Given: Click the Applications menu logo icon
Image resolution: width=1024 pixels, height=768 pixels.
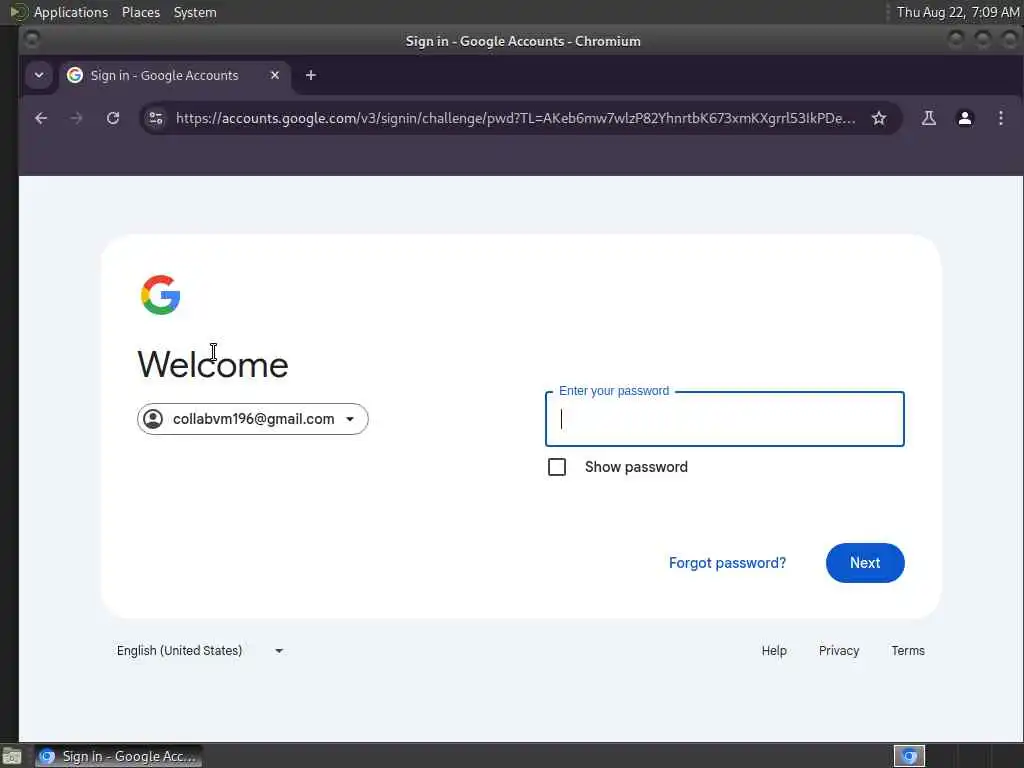Looking at the screenshot, I should coord(19,12).
